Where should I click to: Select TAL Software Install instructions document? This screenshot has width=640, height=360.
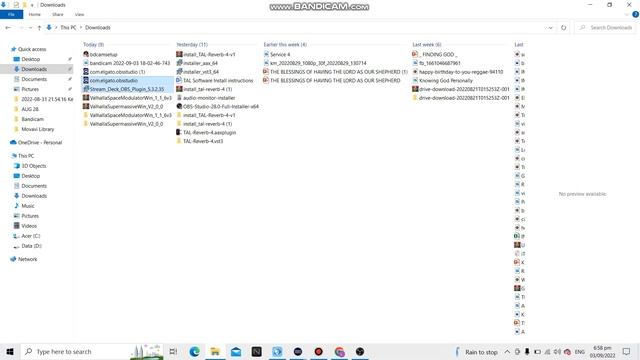pyautogui.click(x=218, y=80)
